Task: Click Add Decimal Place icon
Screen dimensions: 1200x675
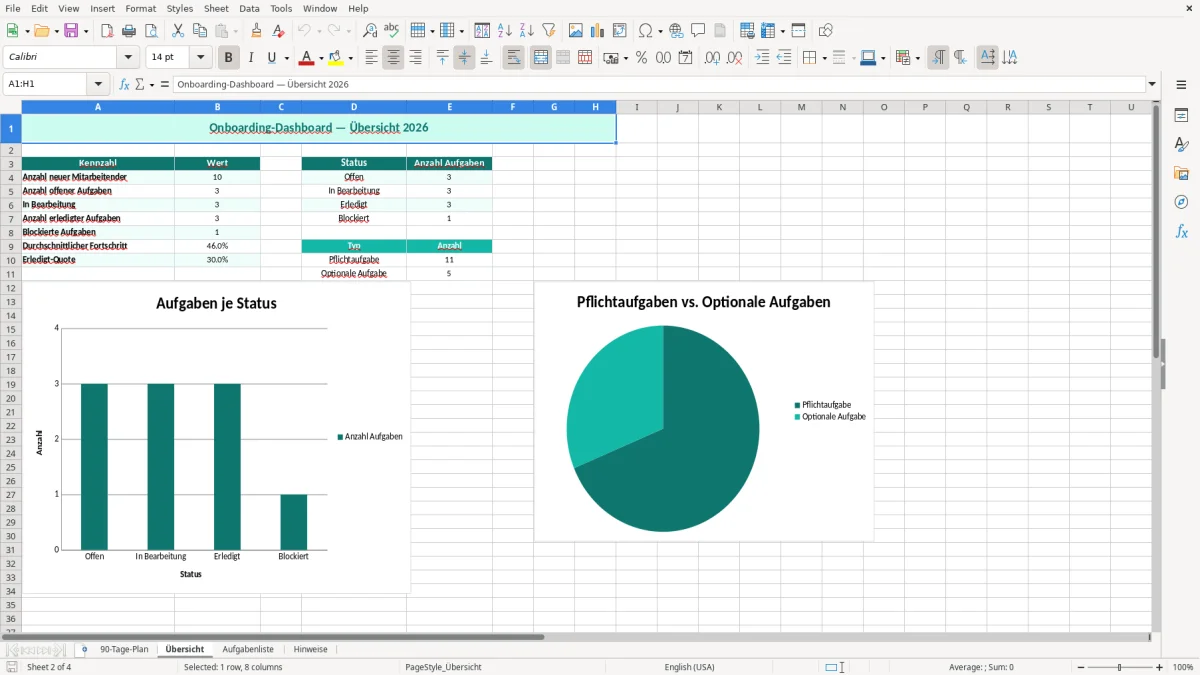Action: (712, 58)
